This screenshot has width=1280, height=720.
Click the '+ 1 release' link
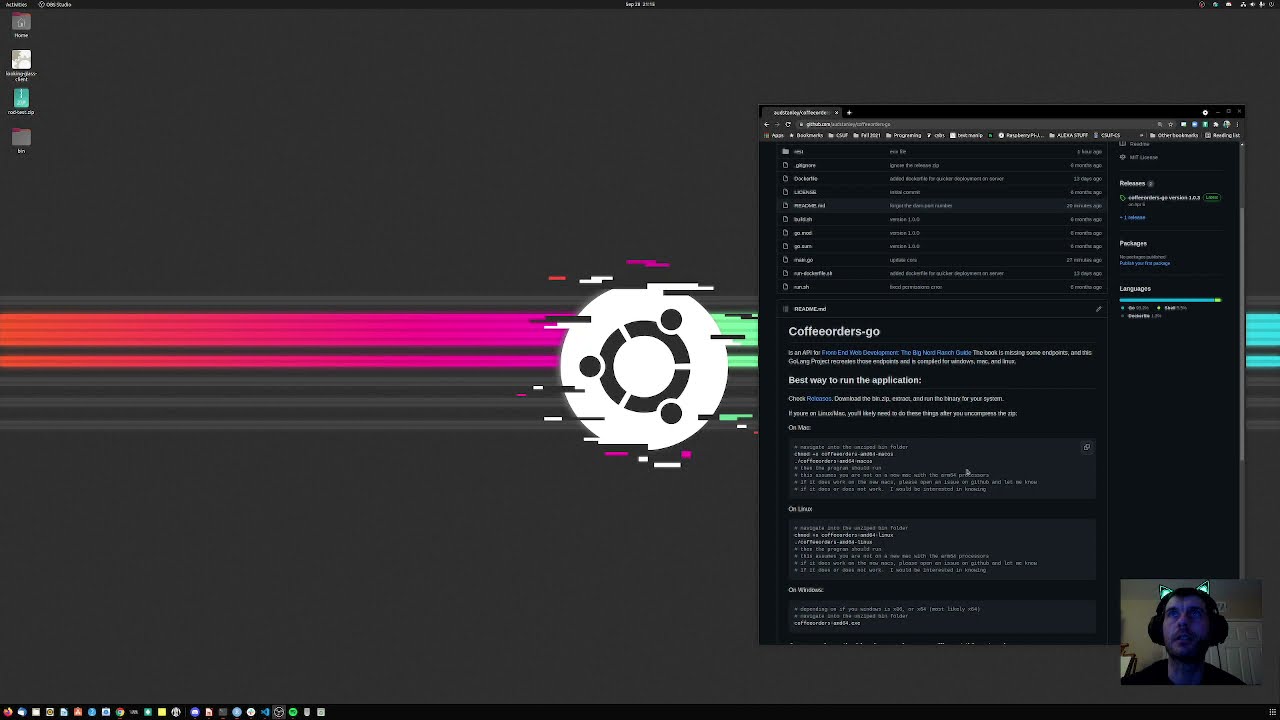[1134, 217]
